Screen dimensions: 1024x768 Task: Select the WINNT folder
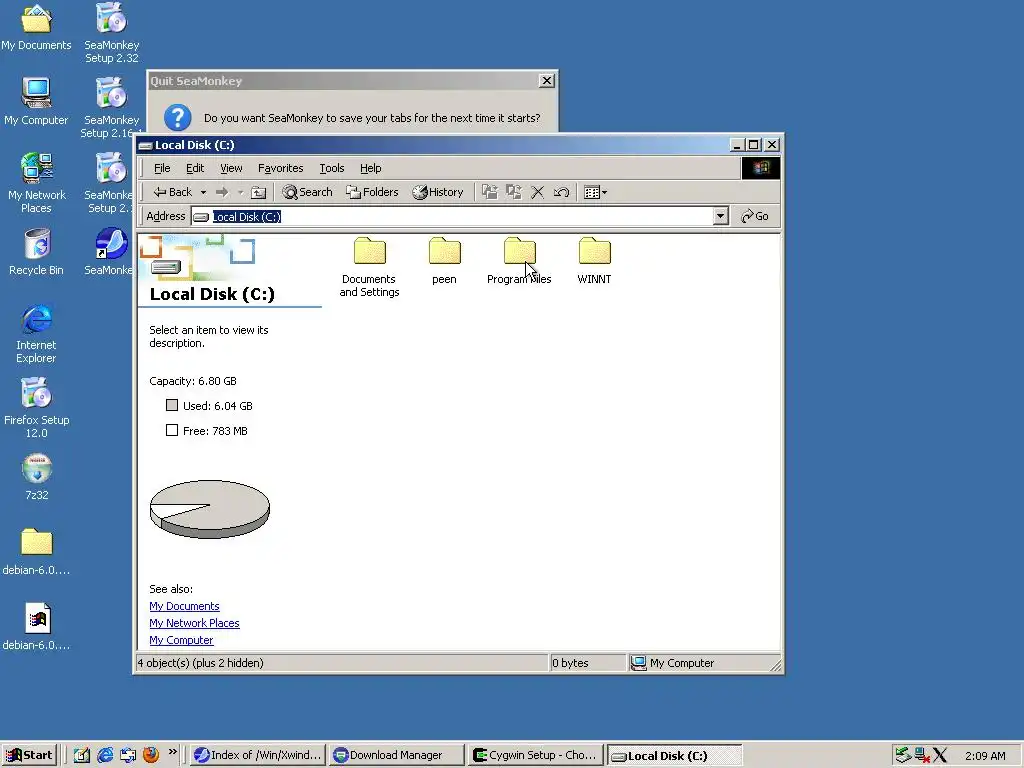click(594, 260)
